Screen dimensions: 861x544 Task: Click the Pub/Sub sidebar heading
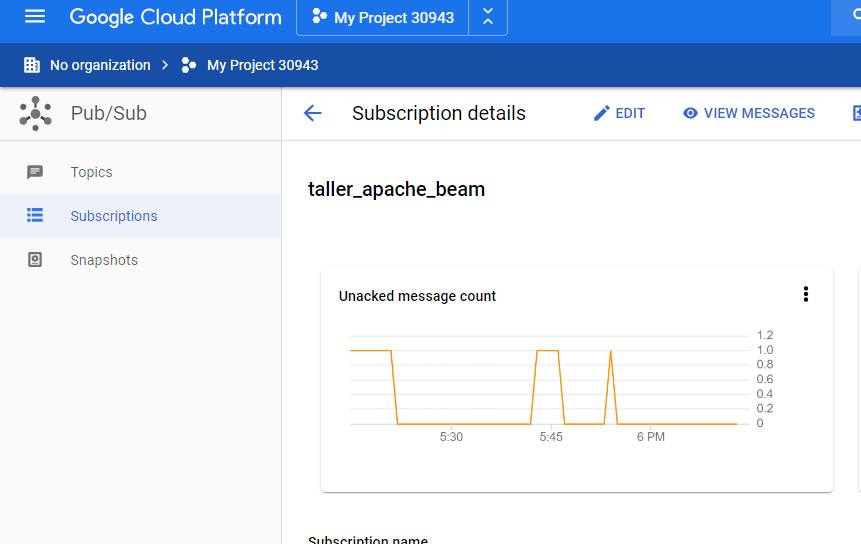pos(109,113)
